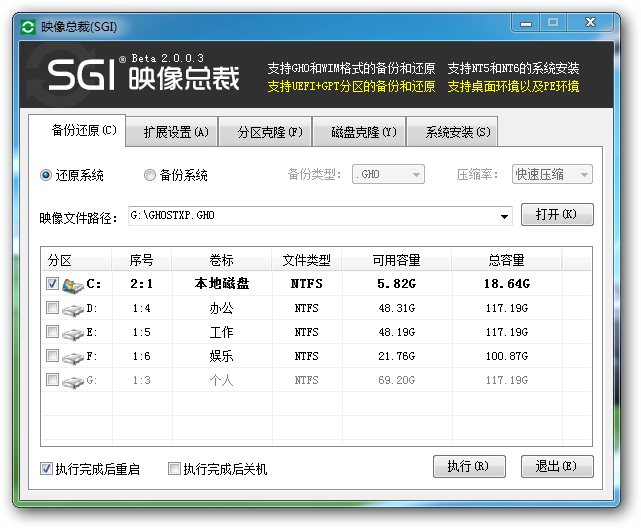641x528 pixels.
Task: Expand the image file path dropdown arrow
Action: coord(504,217)
